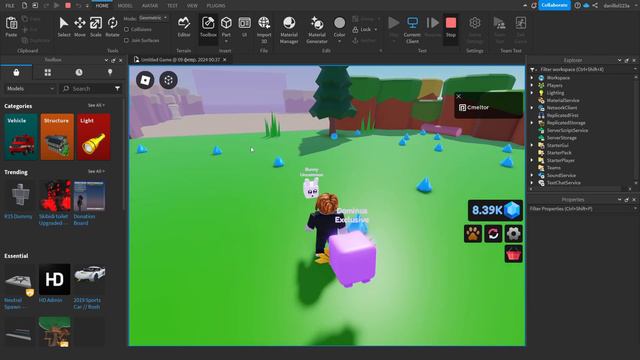Toggle the Join Surfaces checkbox
The width and height of the screenshot is (640, 360).
click(127, 40)
